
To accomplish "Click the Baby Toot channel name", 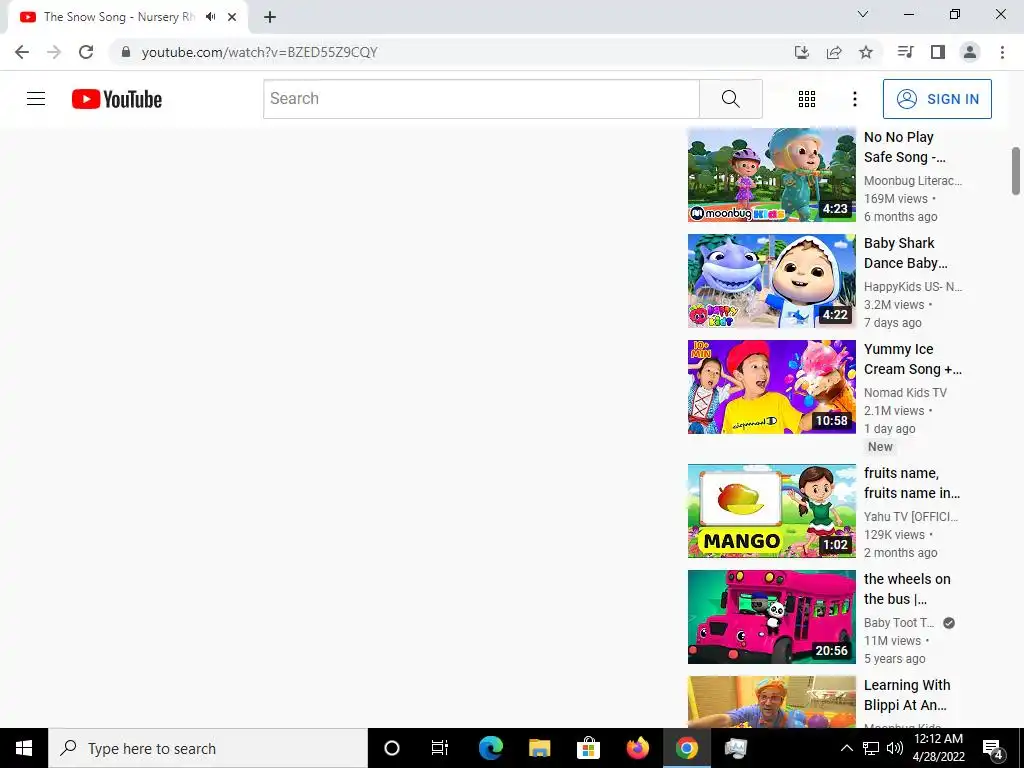I will 899,622.
